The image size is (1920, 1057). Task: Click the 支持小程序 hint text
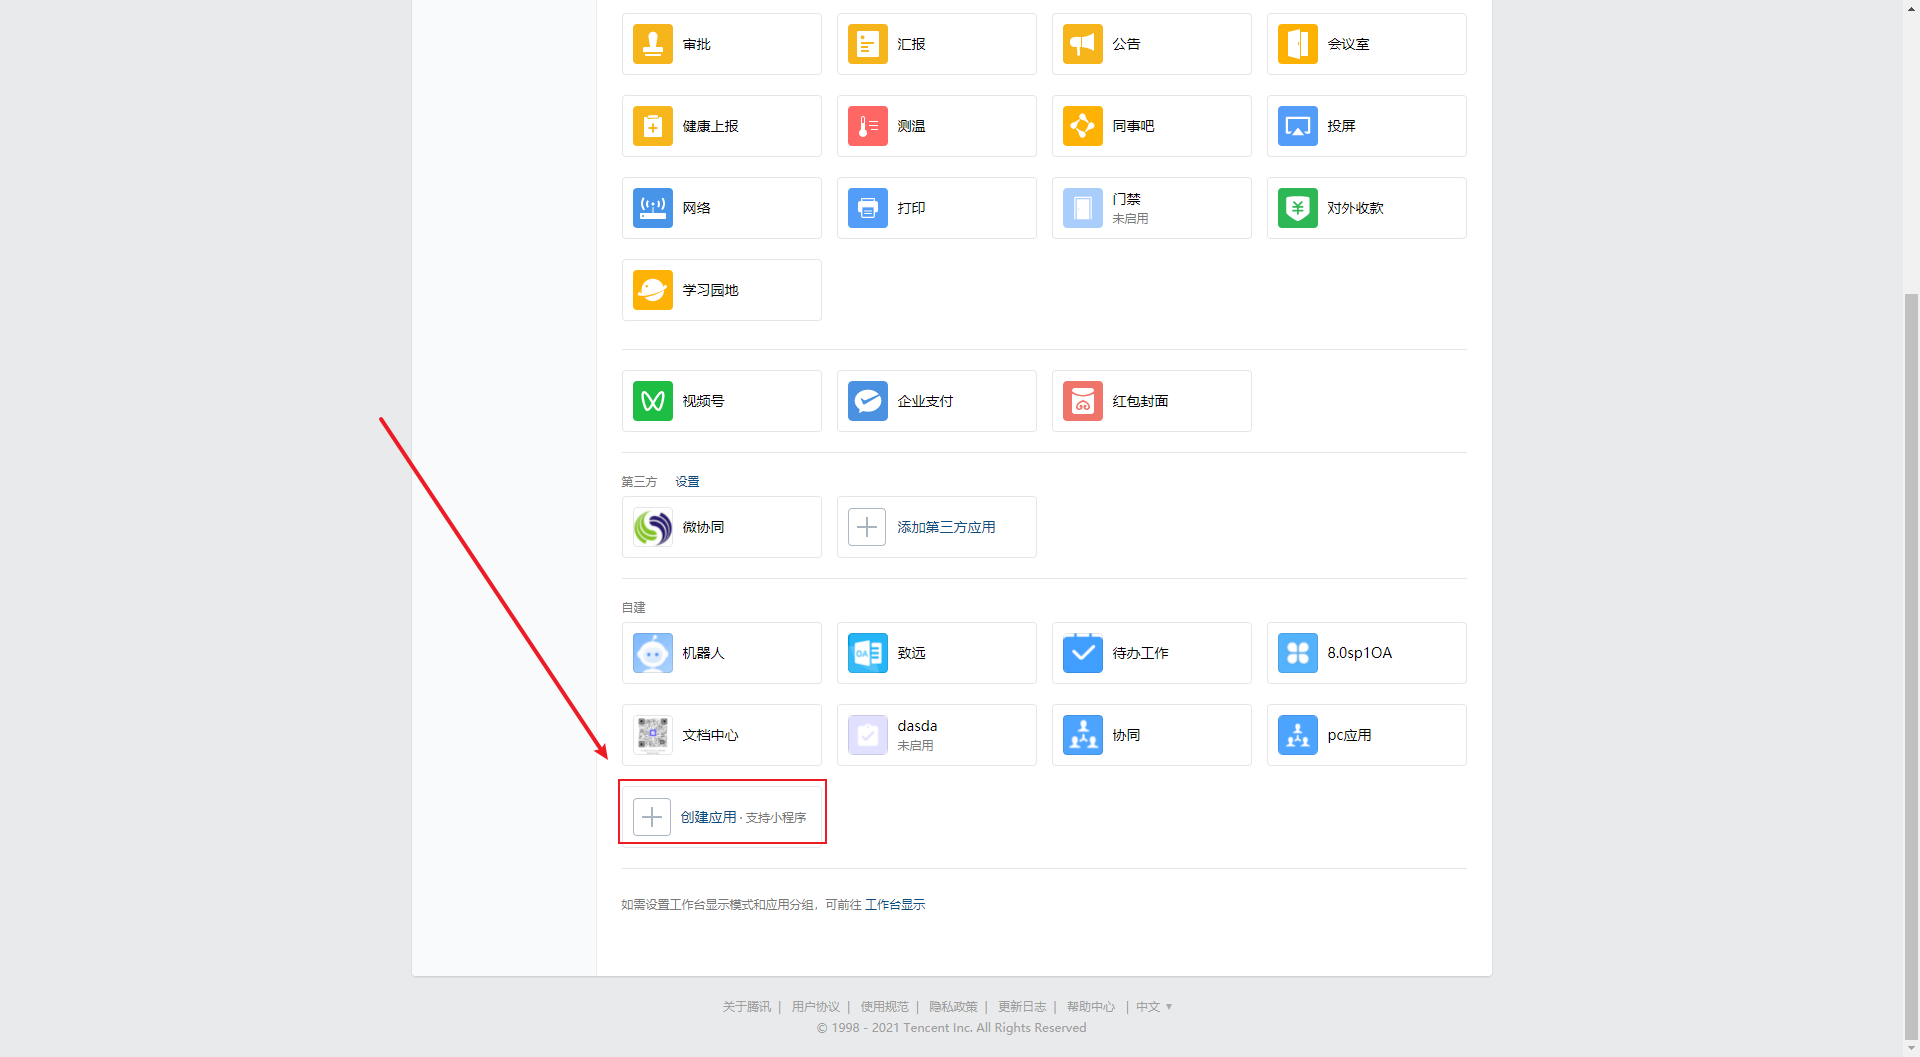776,818
